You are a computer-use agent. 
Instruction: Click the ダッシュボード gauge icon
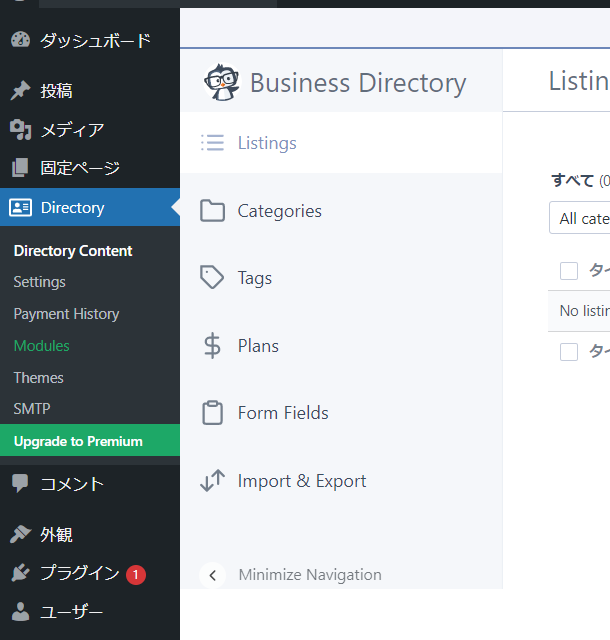[20, 41]
